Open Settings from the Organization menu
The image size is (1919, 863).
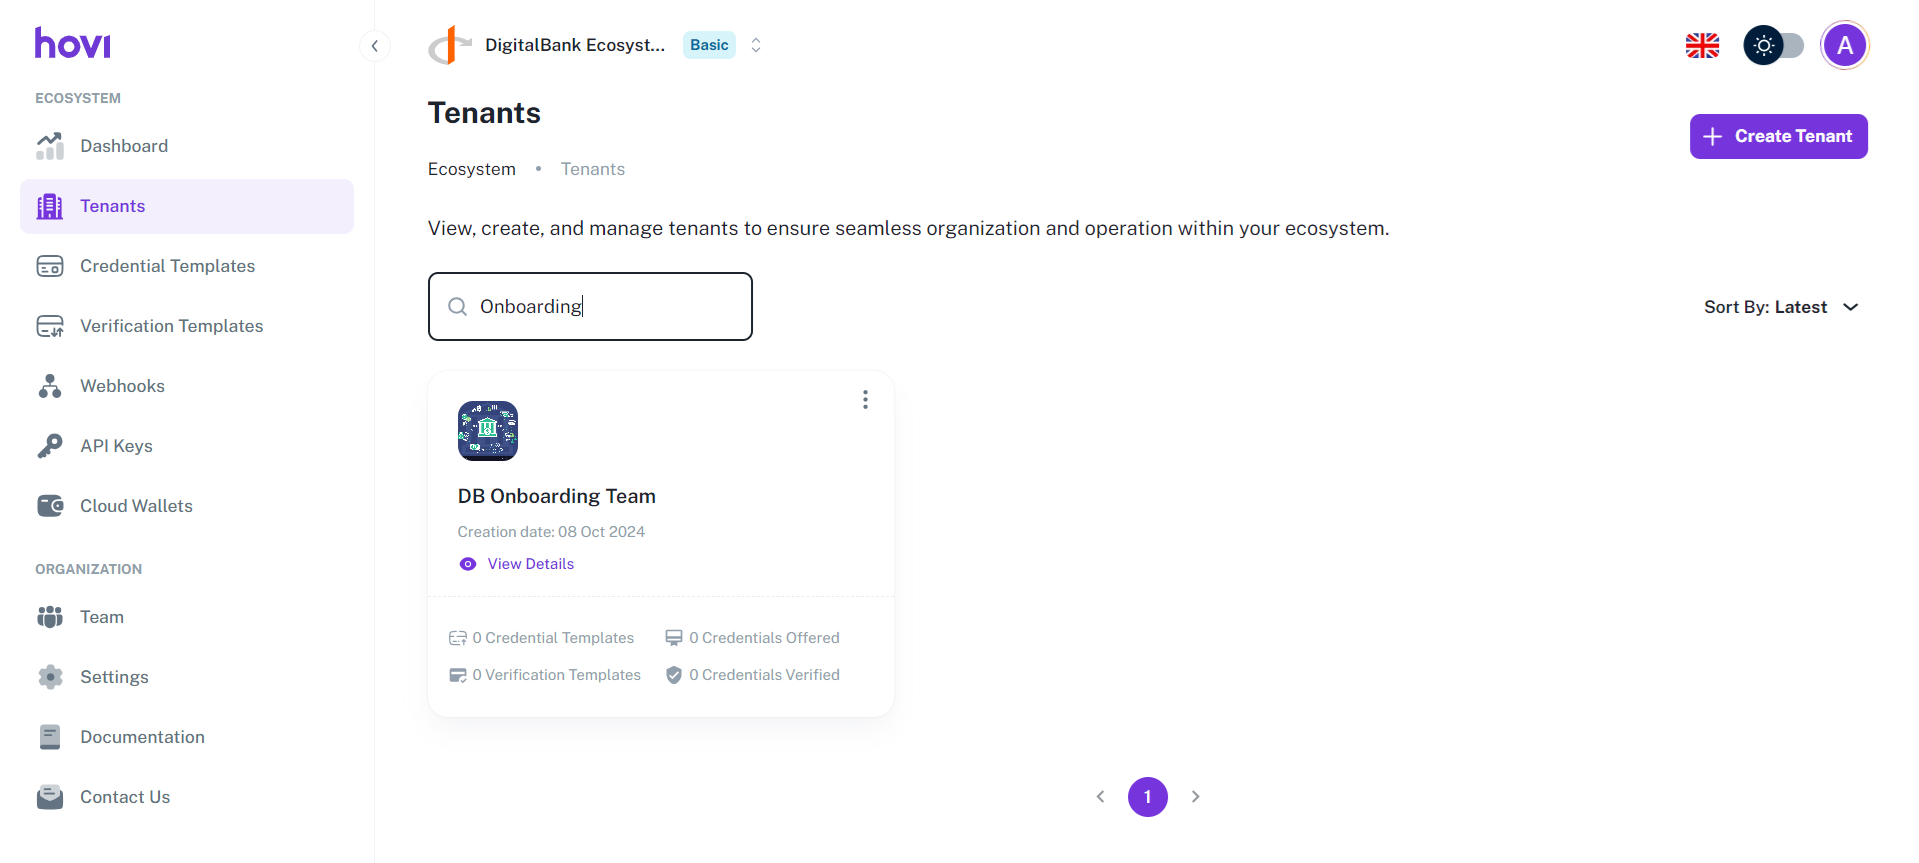(x=114, y=677)
